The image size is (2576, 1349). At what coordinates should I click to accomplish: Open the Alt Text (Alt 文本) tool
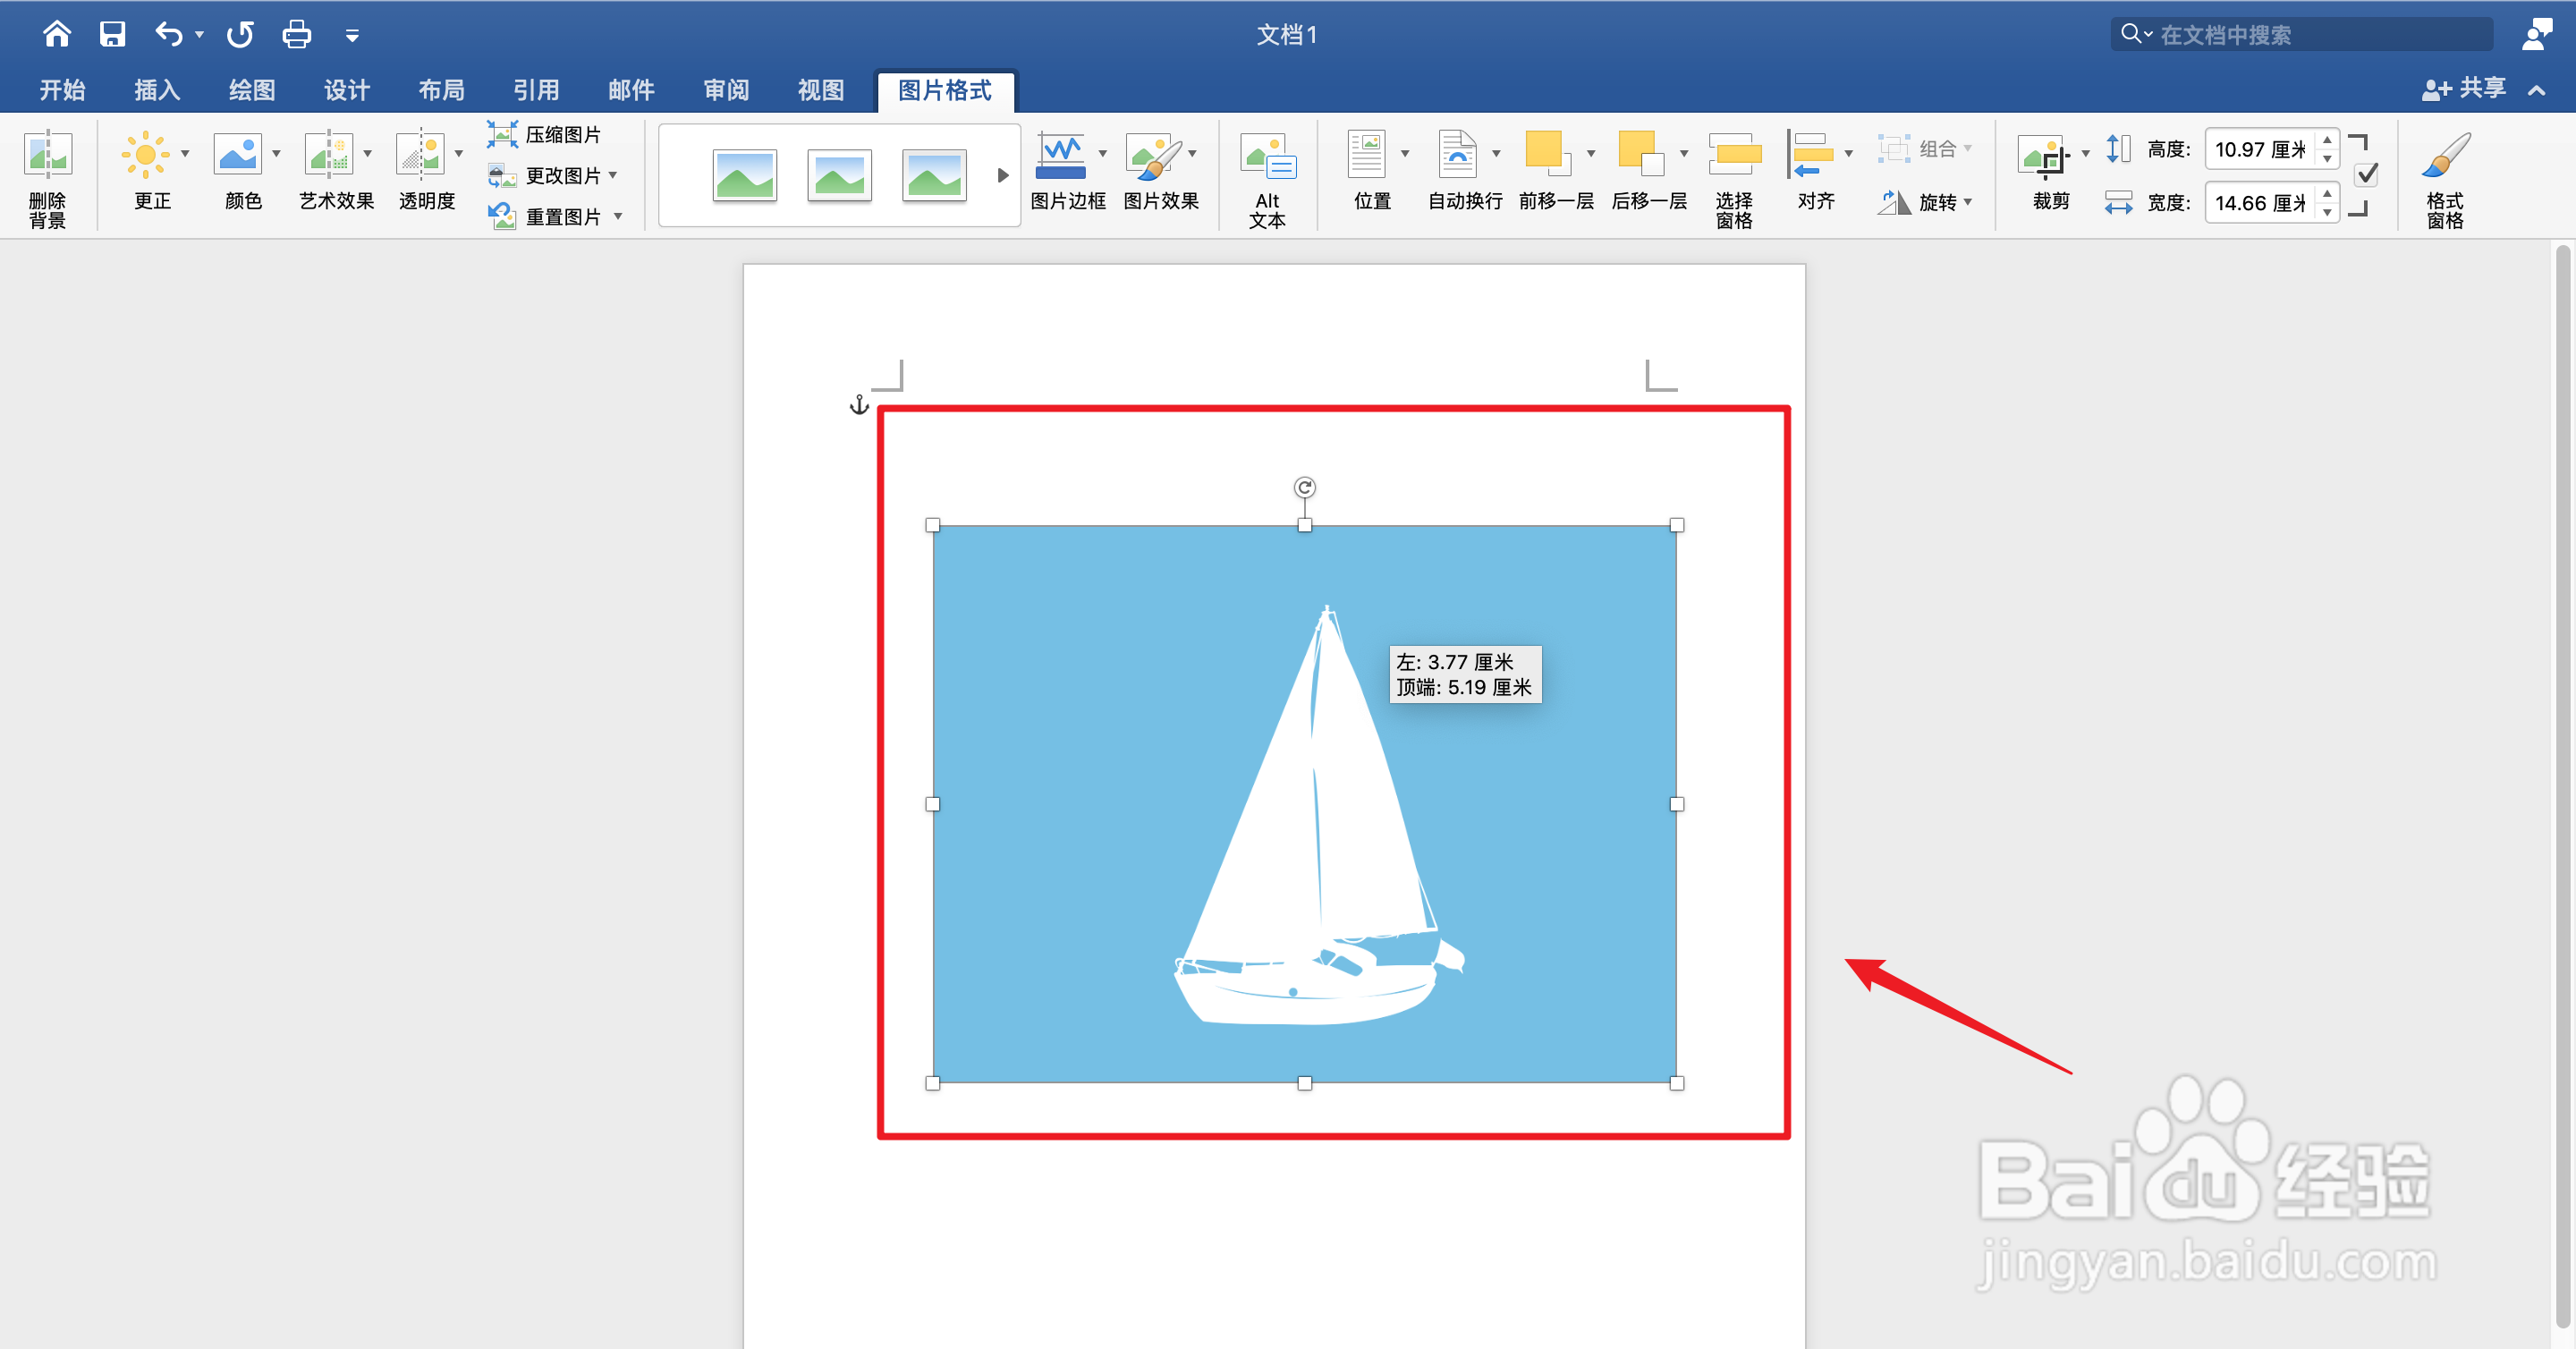click(1267, 157)
